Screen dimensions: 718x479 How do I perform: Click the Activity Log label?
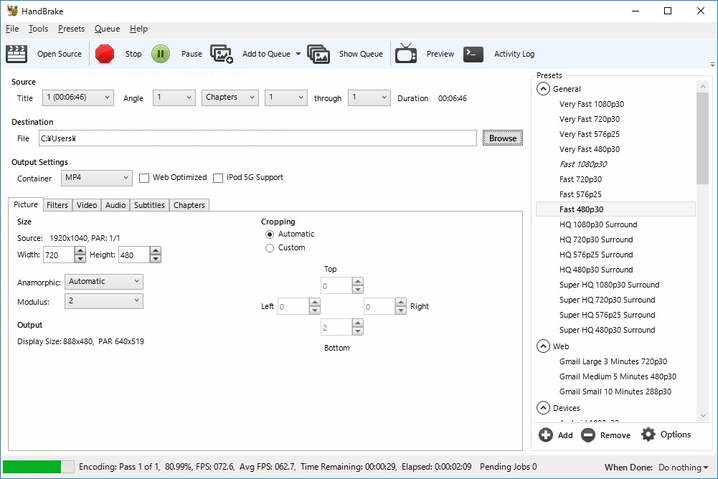[x=514, y=54]
